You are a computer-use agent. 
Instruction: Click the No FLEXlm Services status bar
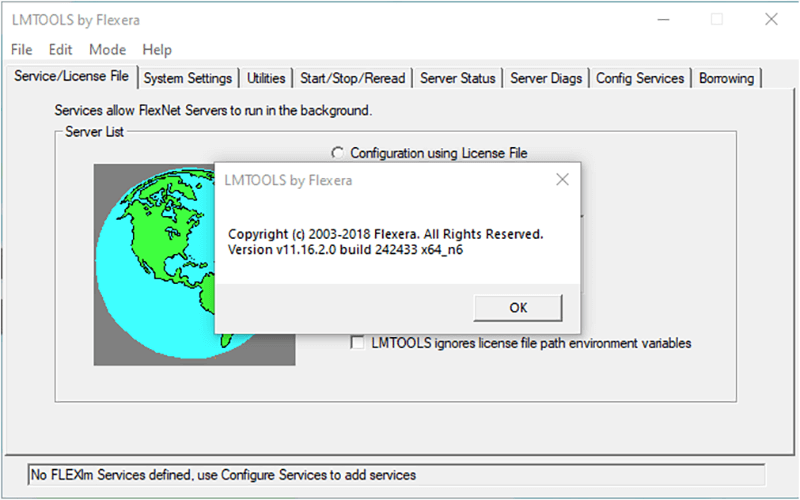click(396, 475)
